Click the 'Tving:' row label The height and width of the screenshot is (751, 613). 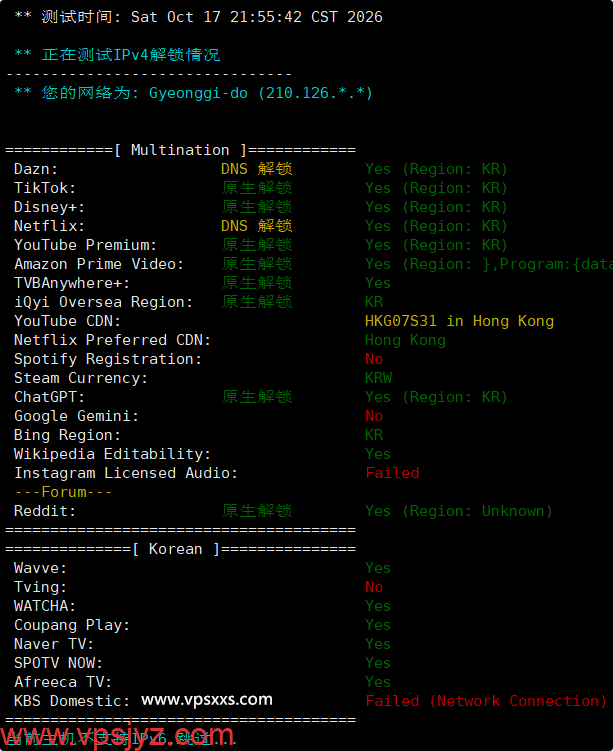tap(41, 587)
